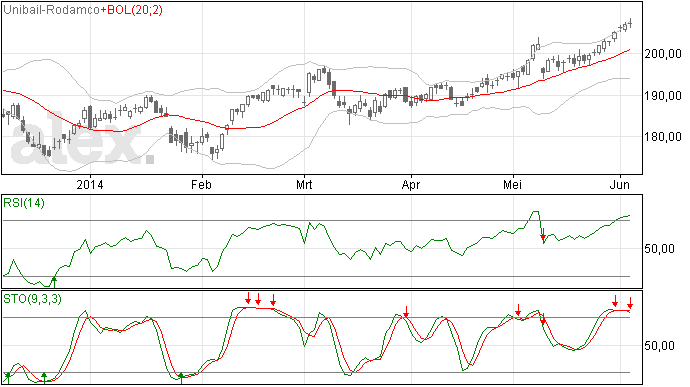Click the green buy arrow in RSI panel
690x387 pixels.
click(x=54, y=282)
